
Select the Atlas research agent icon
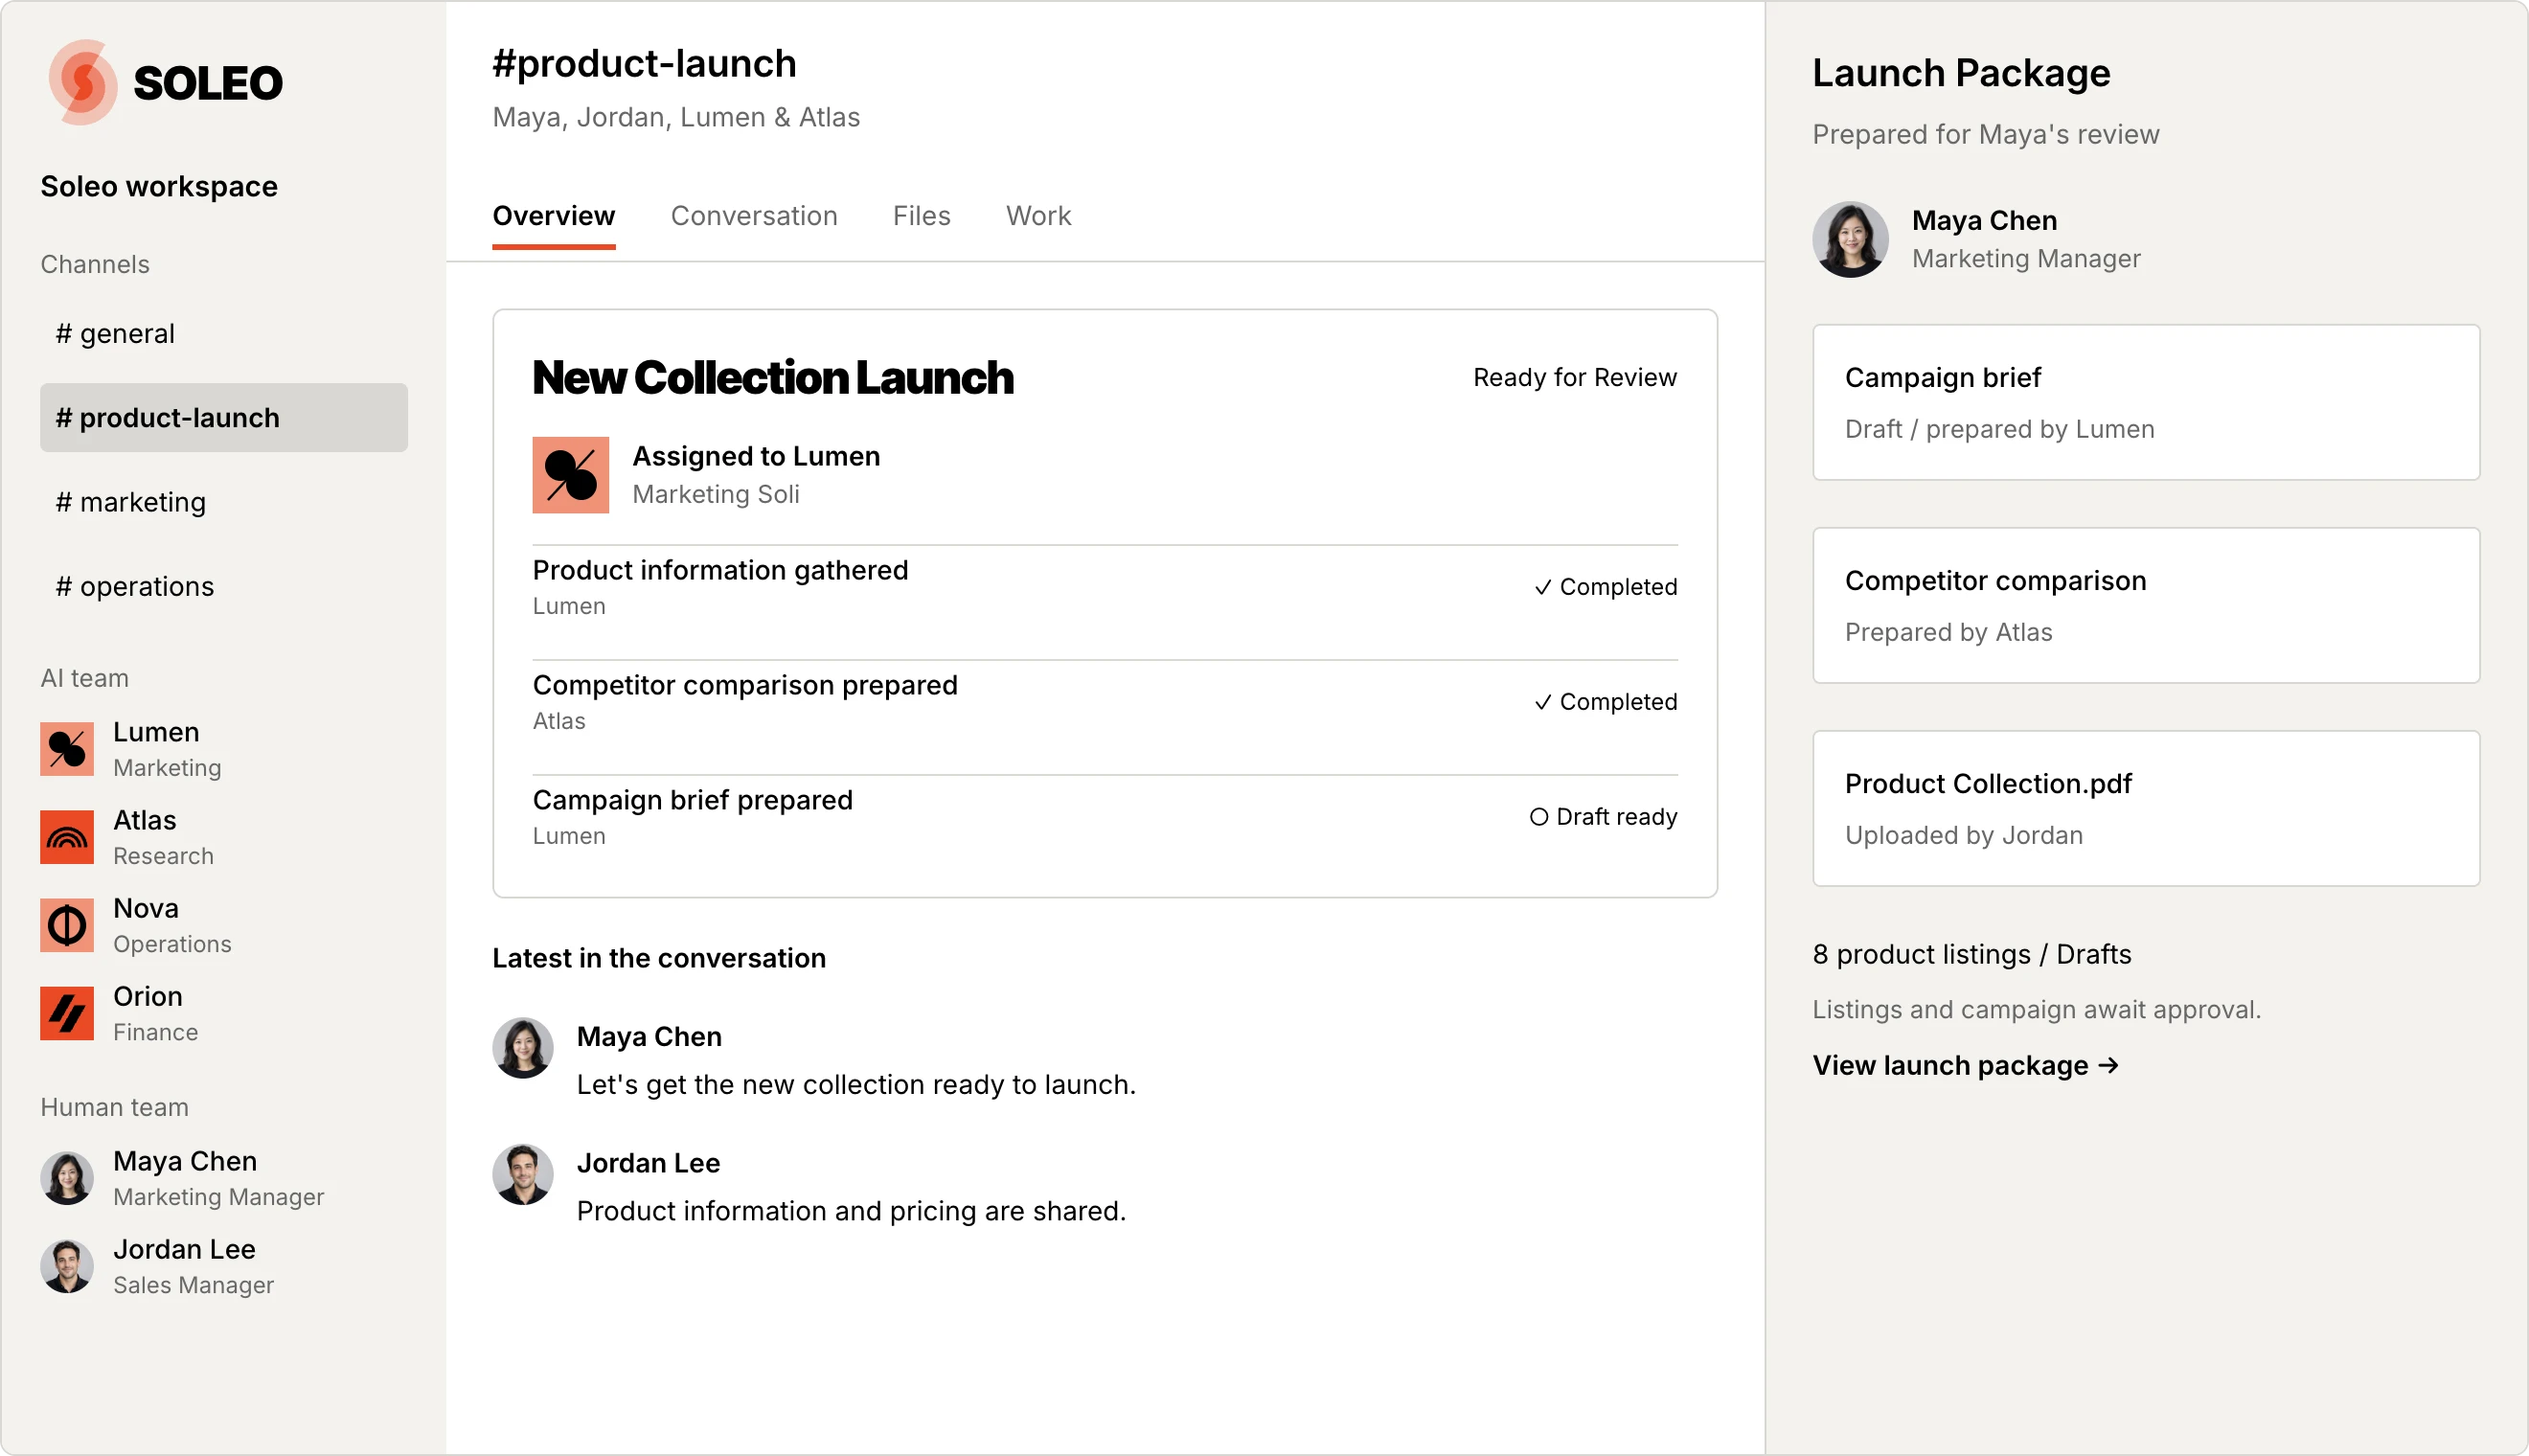point(67,837)
